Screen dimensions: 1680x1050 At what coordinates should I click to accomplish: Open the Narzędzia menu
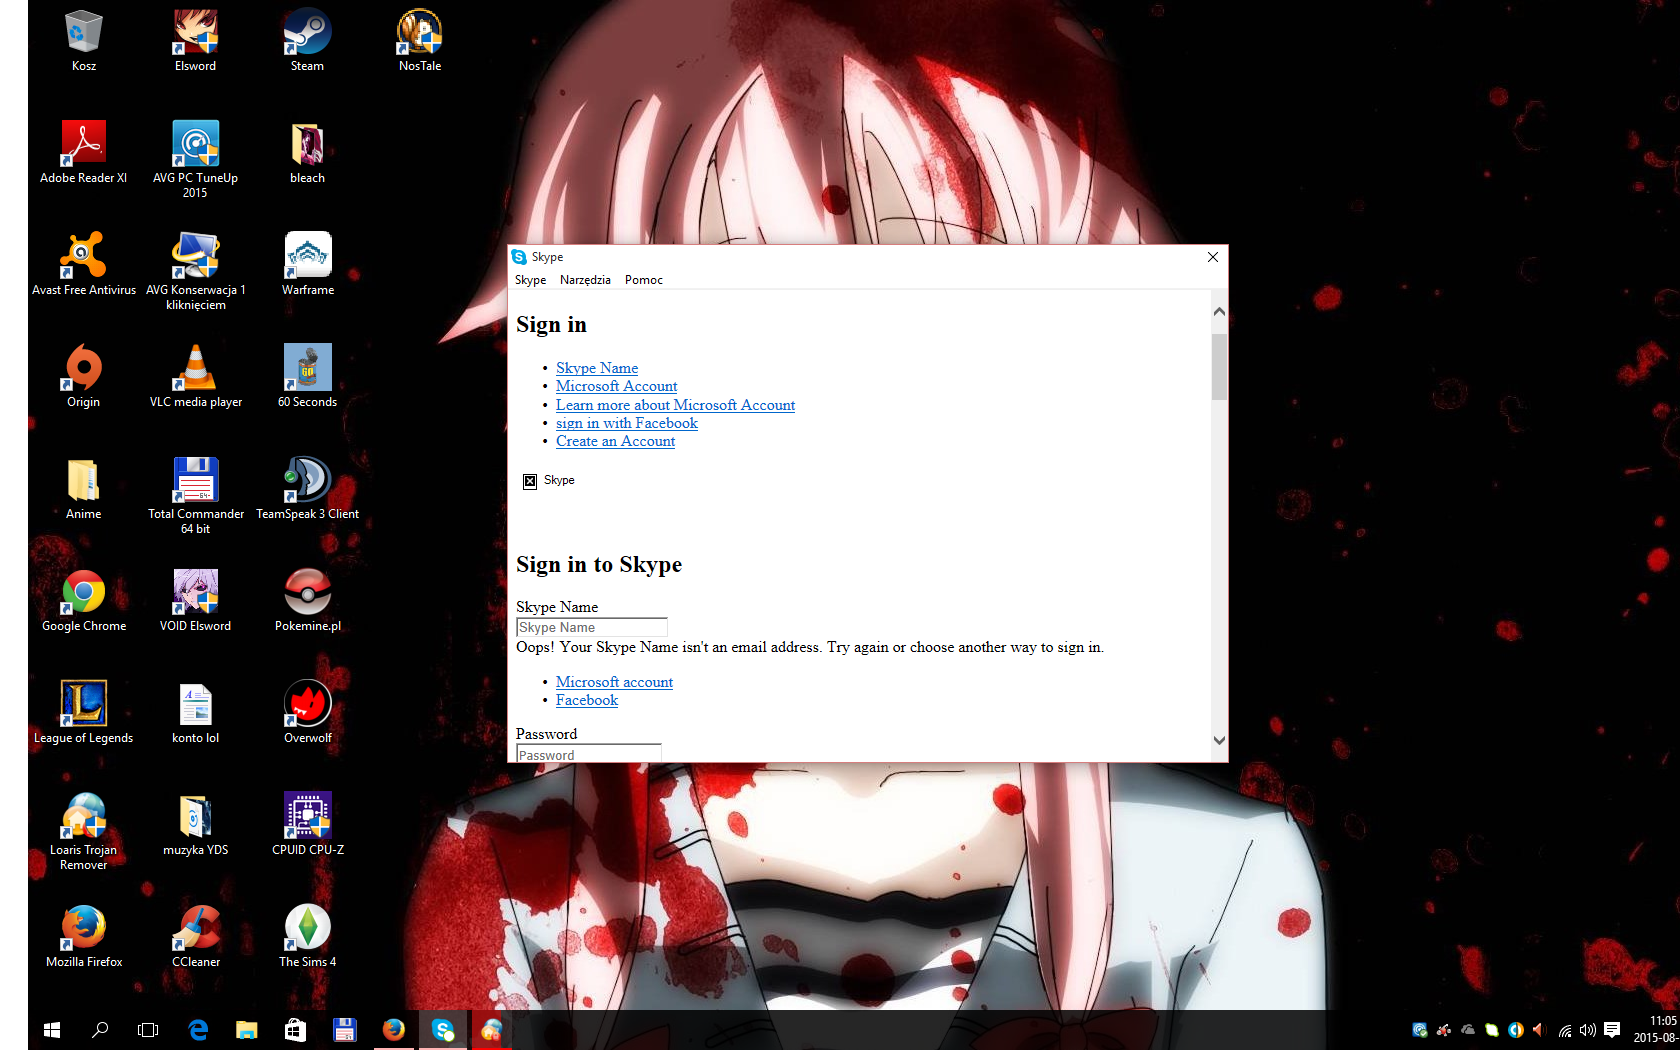(x=585, y=280)
